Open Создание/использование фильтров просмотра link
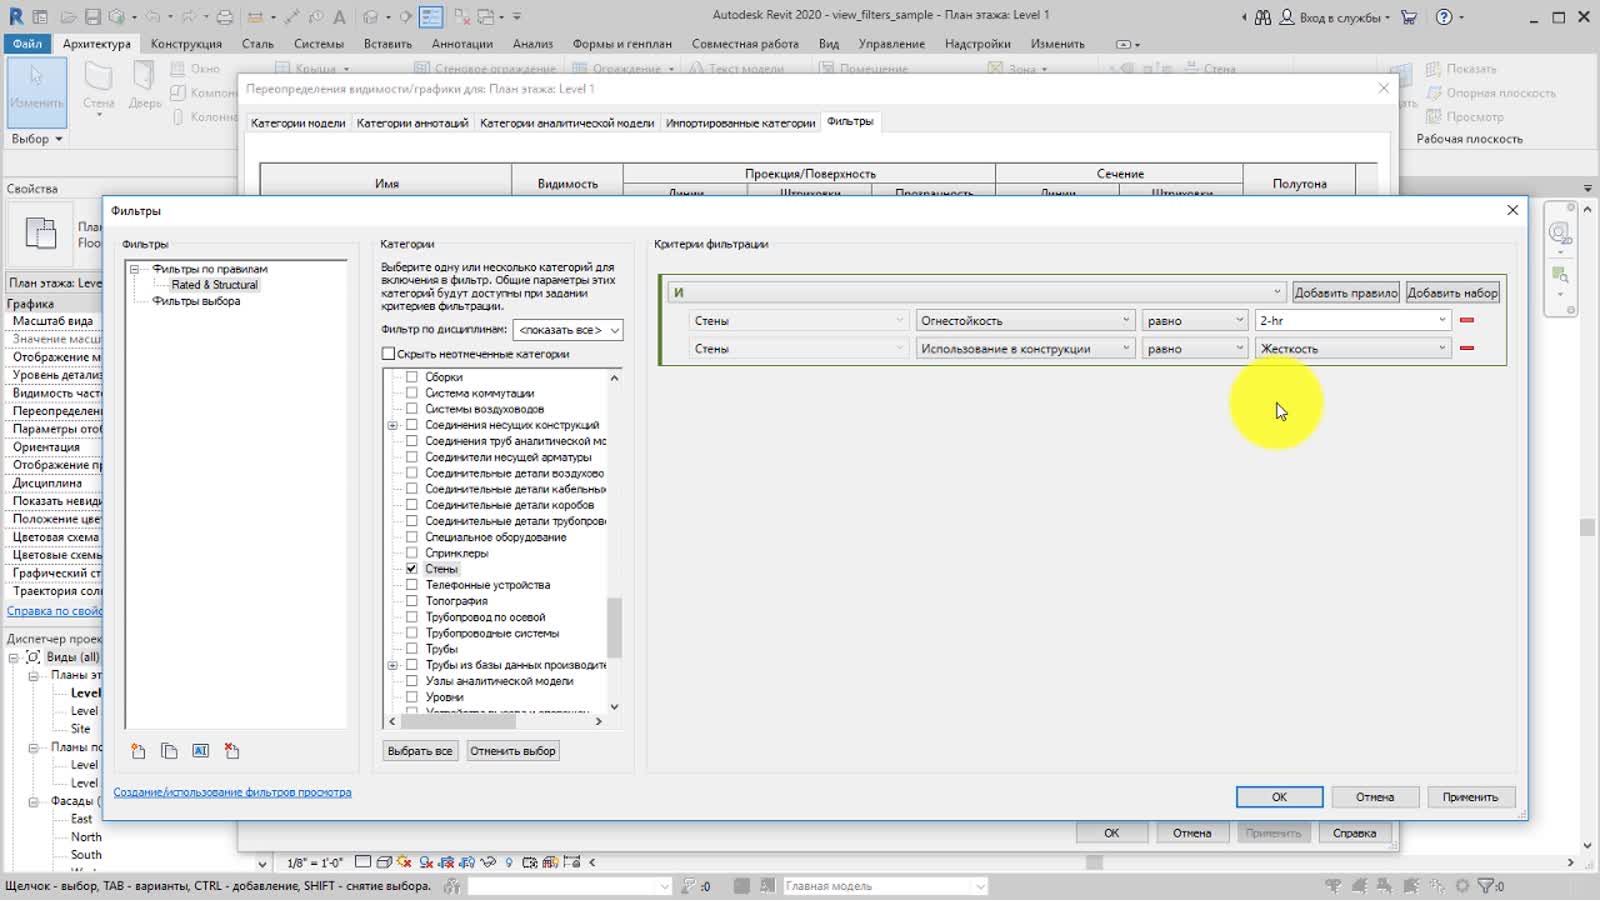1600x900 pixels. [x=232, y=792]
